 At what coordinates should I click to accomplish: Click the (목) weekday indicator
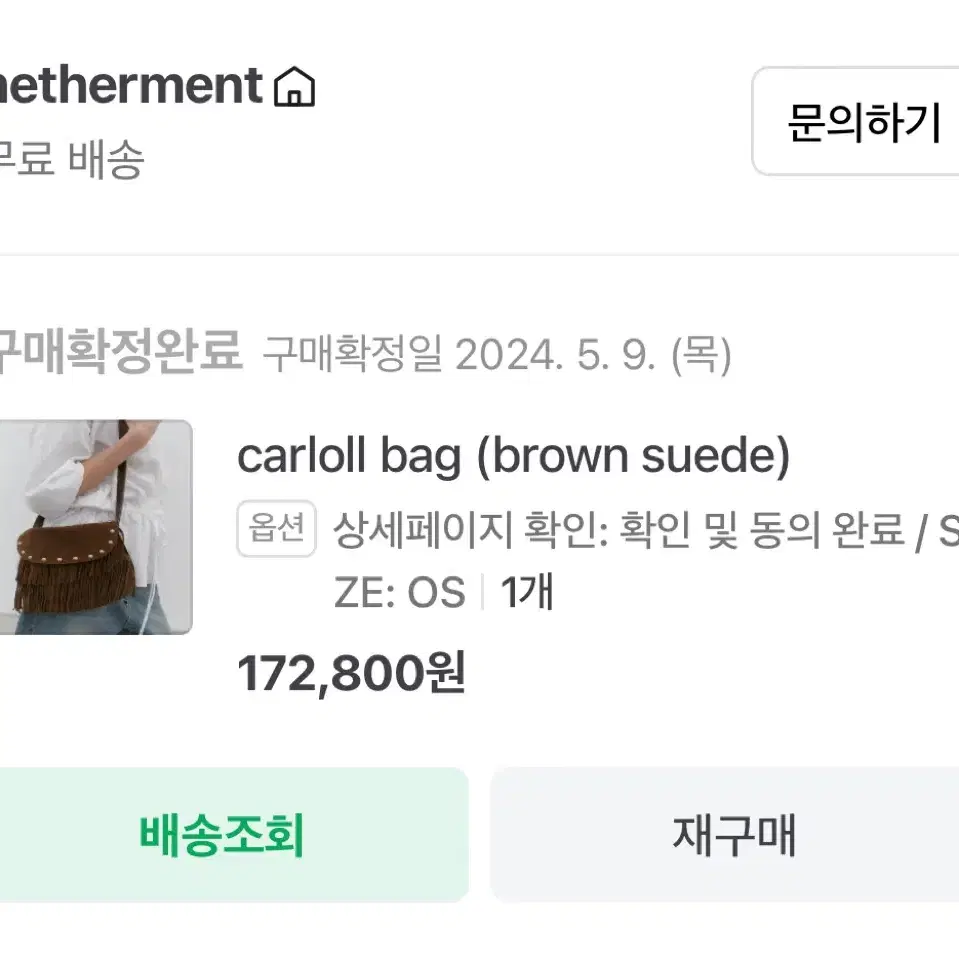(701, 354)
